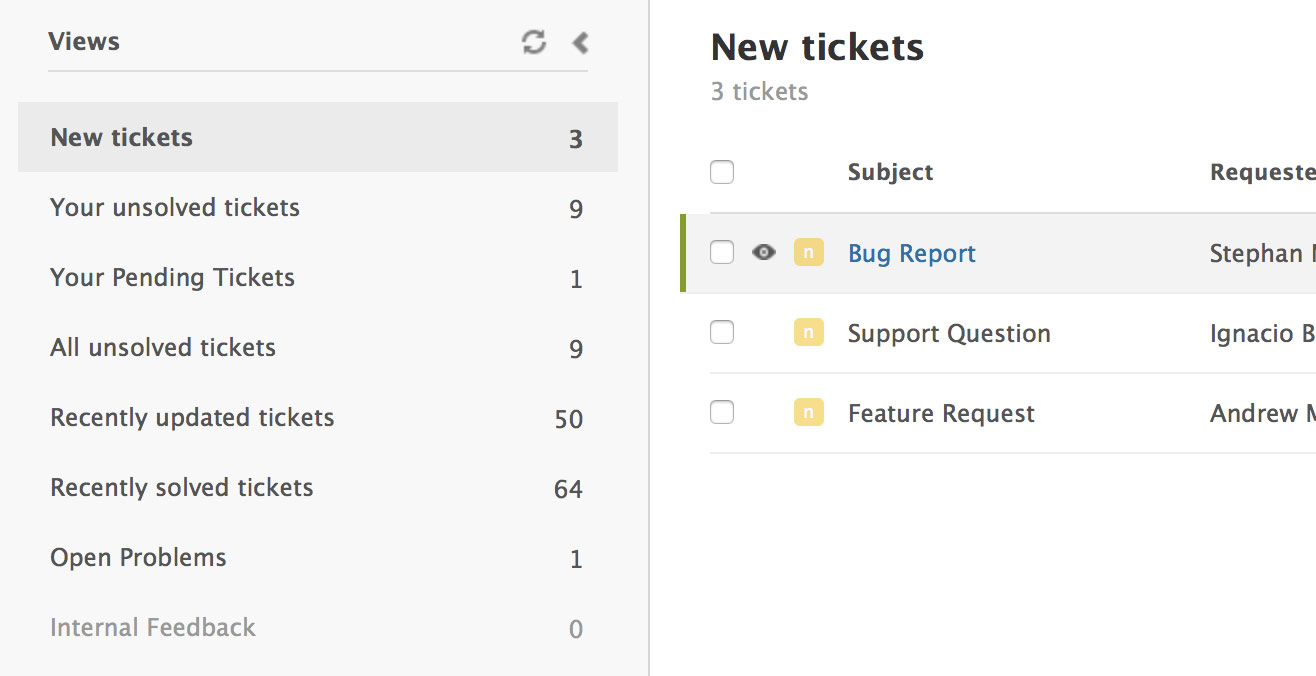Click the 'n' badge beside Feature Request

click(x=809, y=412)
